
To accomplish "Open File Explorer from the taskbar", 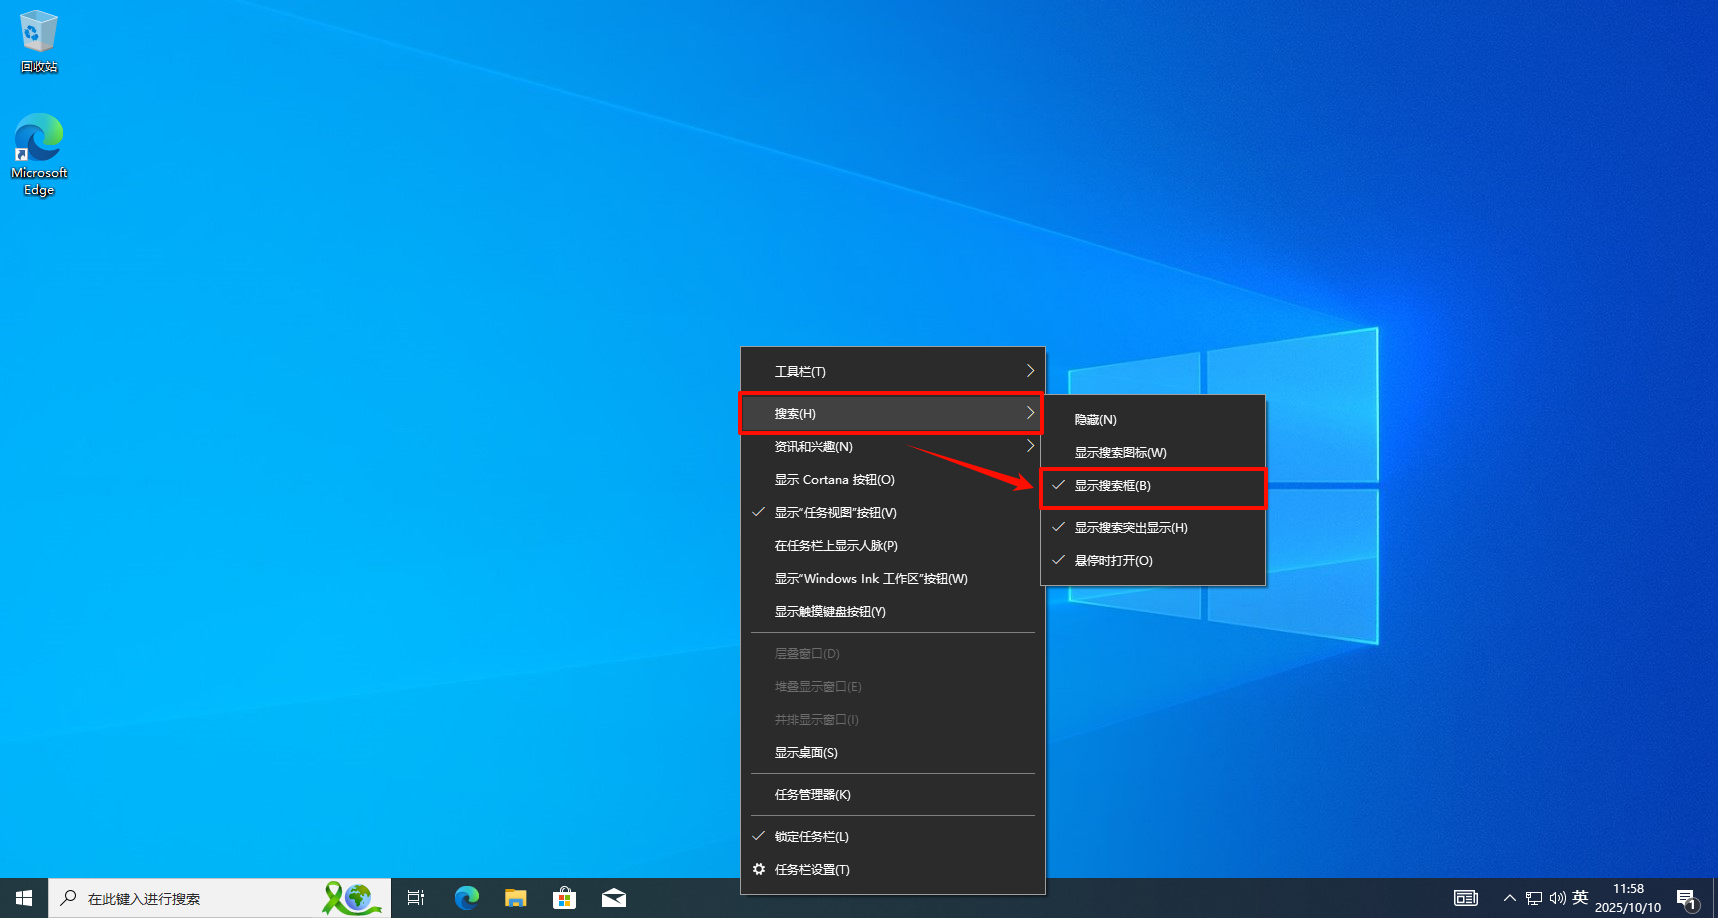I will coord(515,898).
